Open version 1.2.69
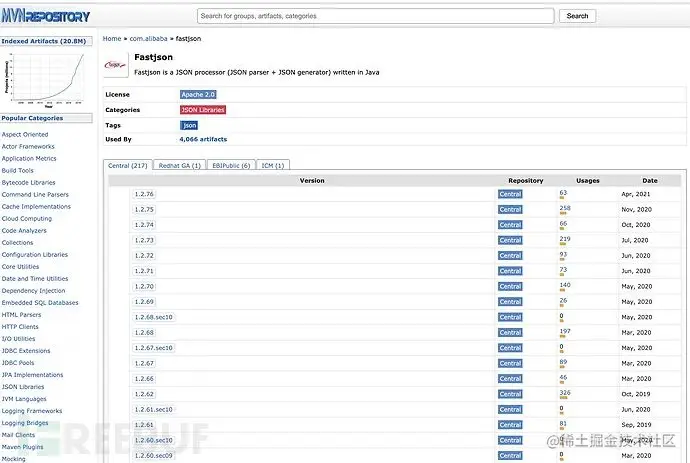 pyautogui.click(x=144, y=302)
